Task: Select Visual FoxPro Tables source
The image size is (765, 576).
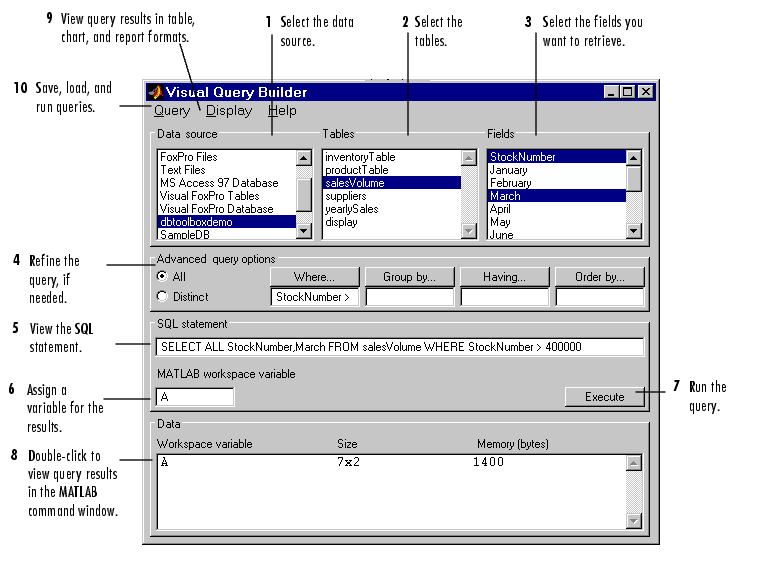Action: pyautogui.click(x=227, y=196)
